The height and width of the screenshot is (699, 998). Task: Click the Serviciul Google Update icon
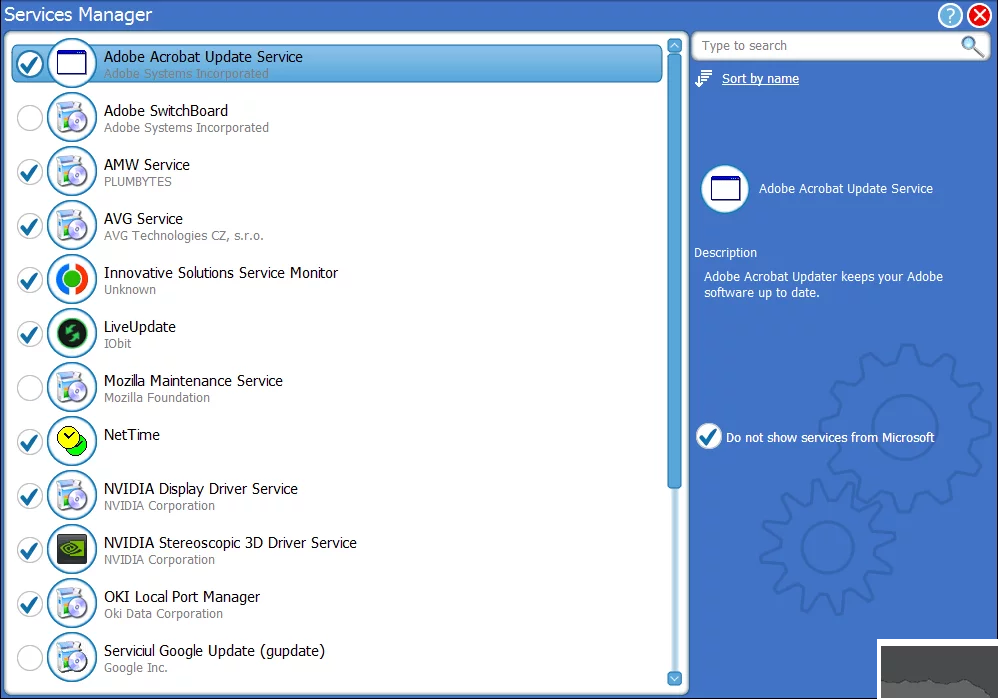click(x=71, y=658)
